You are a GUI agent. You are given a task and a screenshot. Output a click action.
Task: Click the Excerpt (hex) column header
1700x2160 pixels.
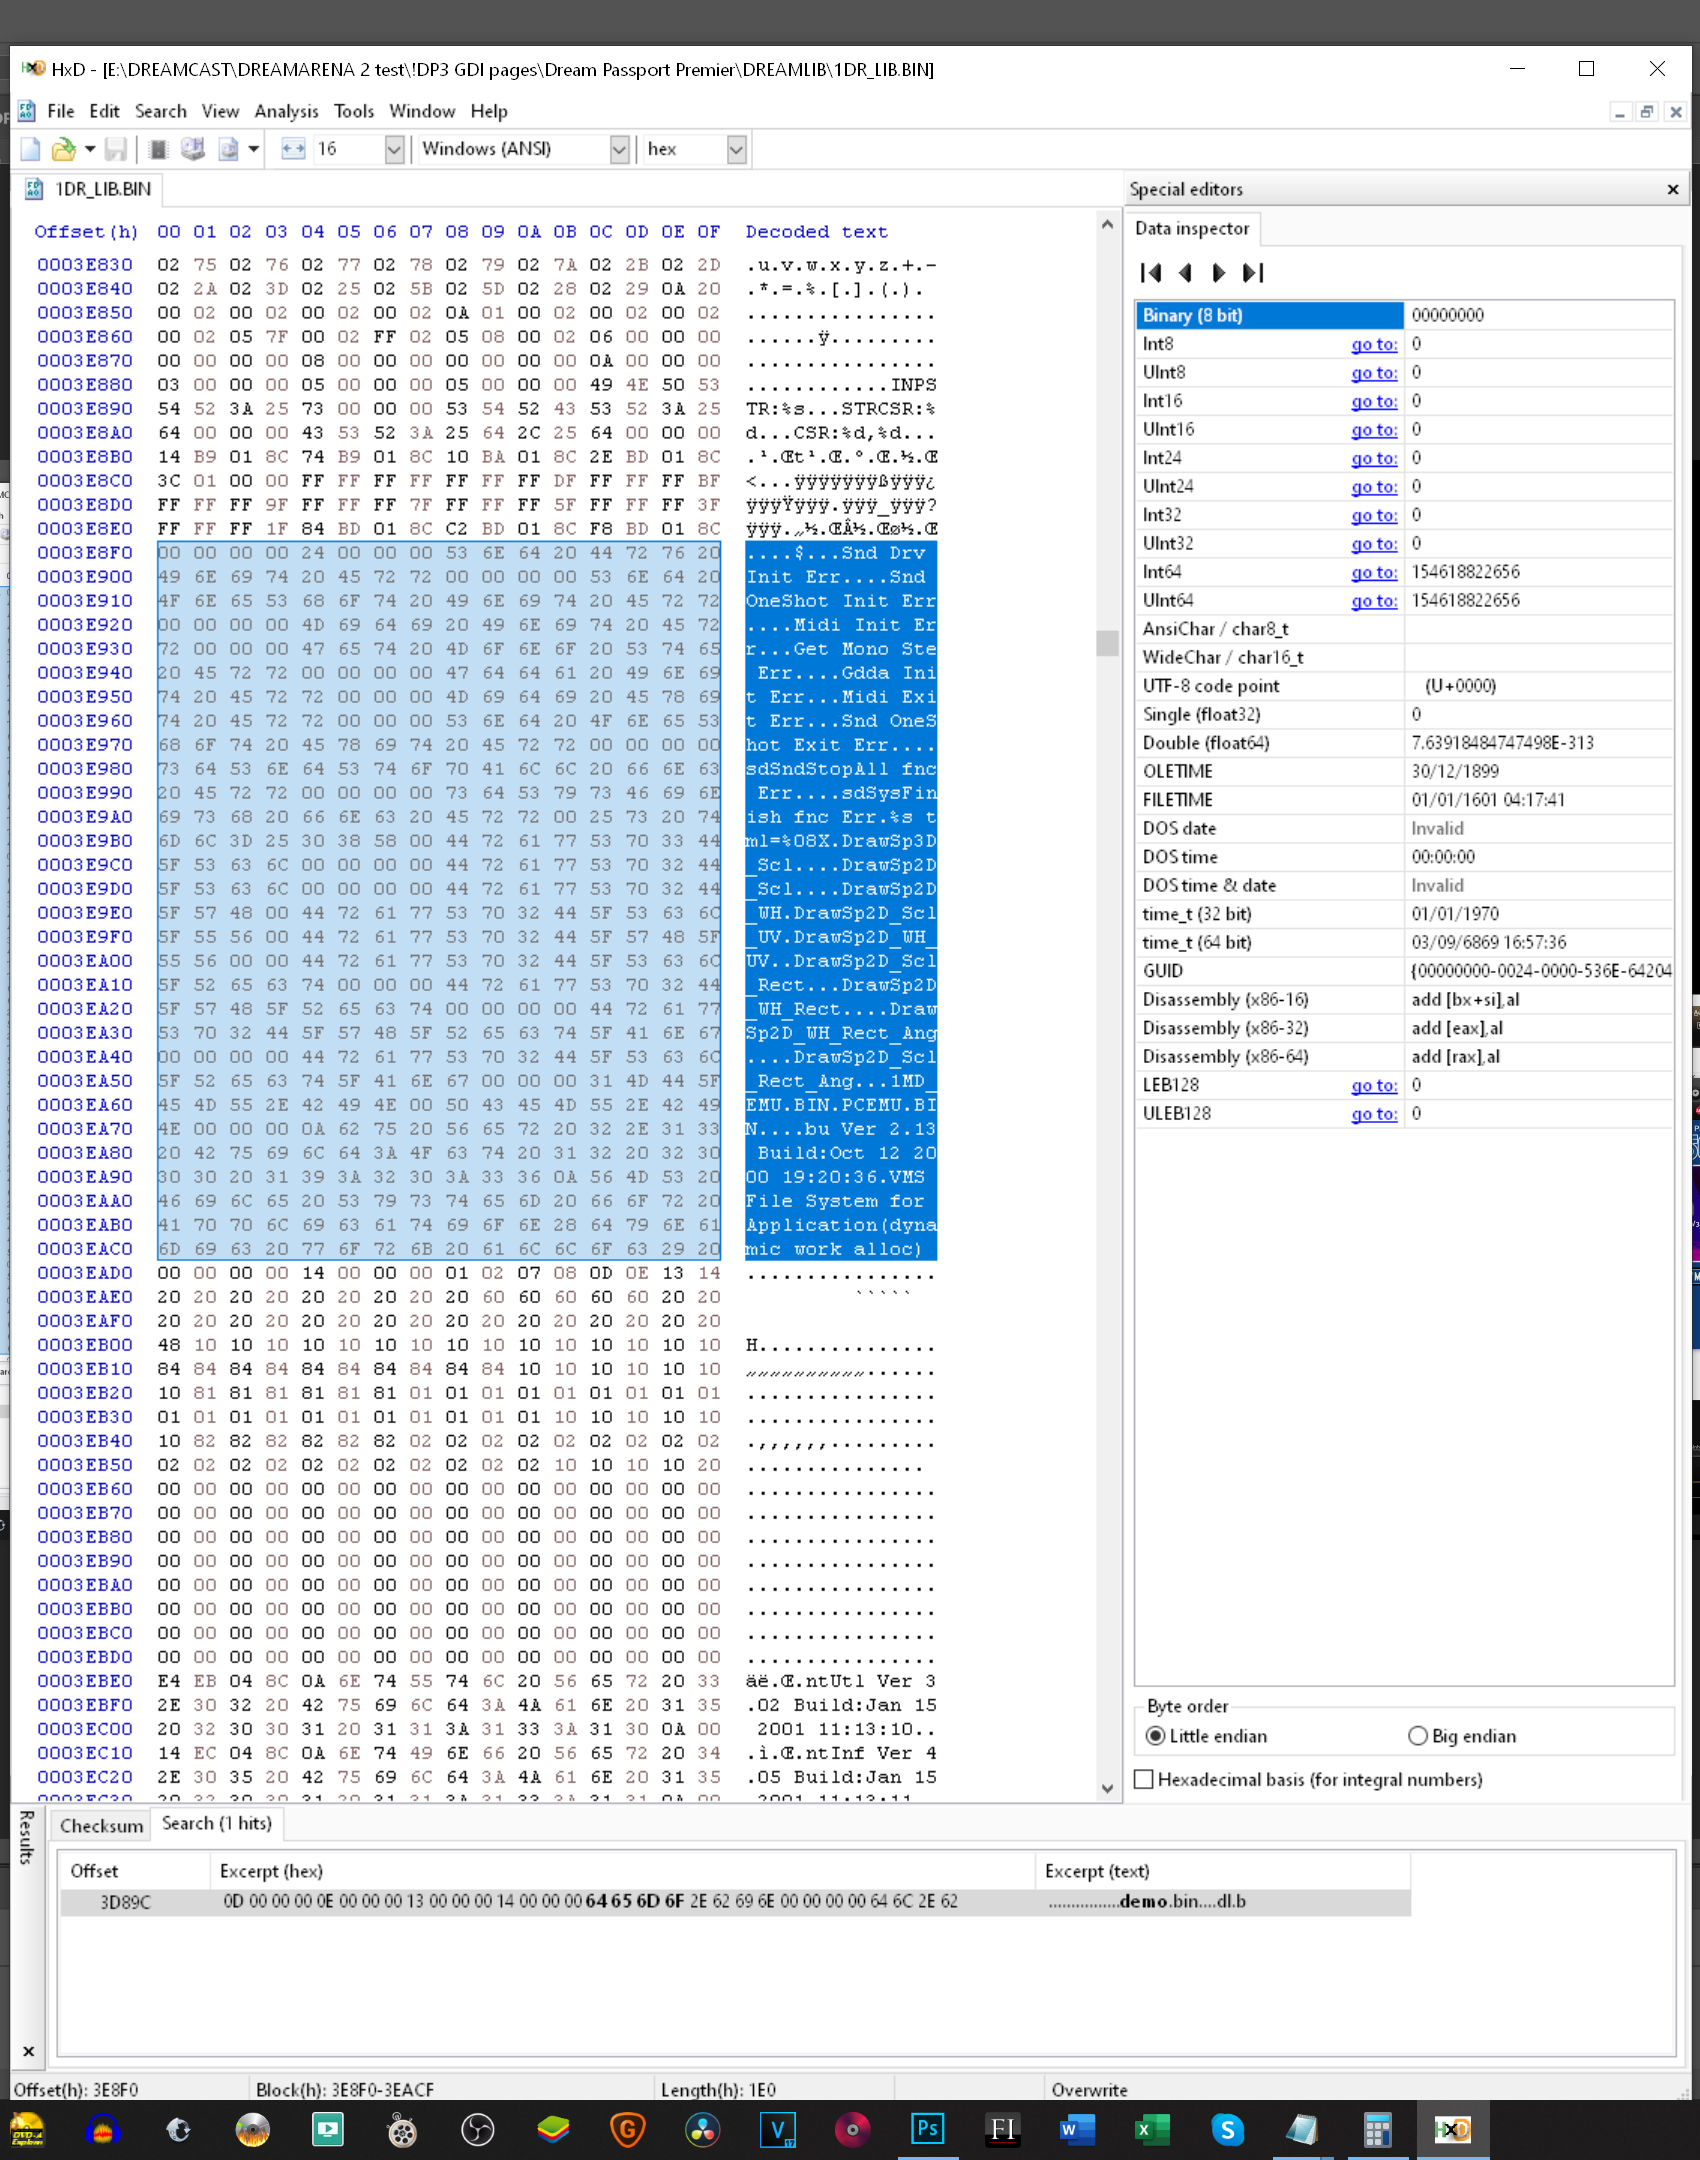click(x=622, y=1871)
